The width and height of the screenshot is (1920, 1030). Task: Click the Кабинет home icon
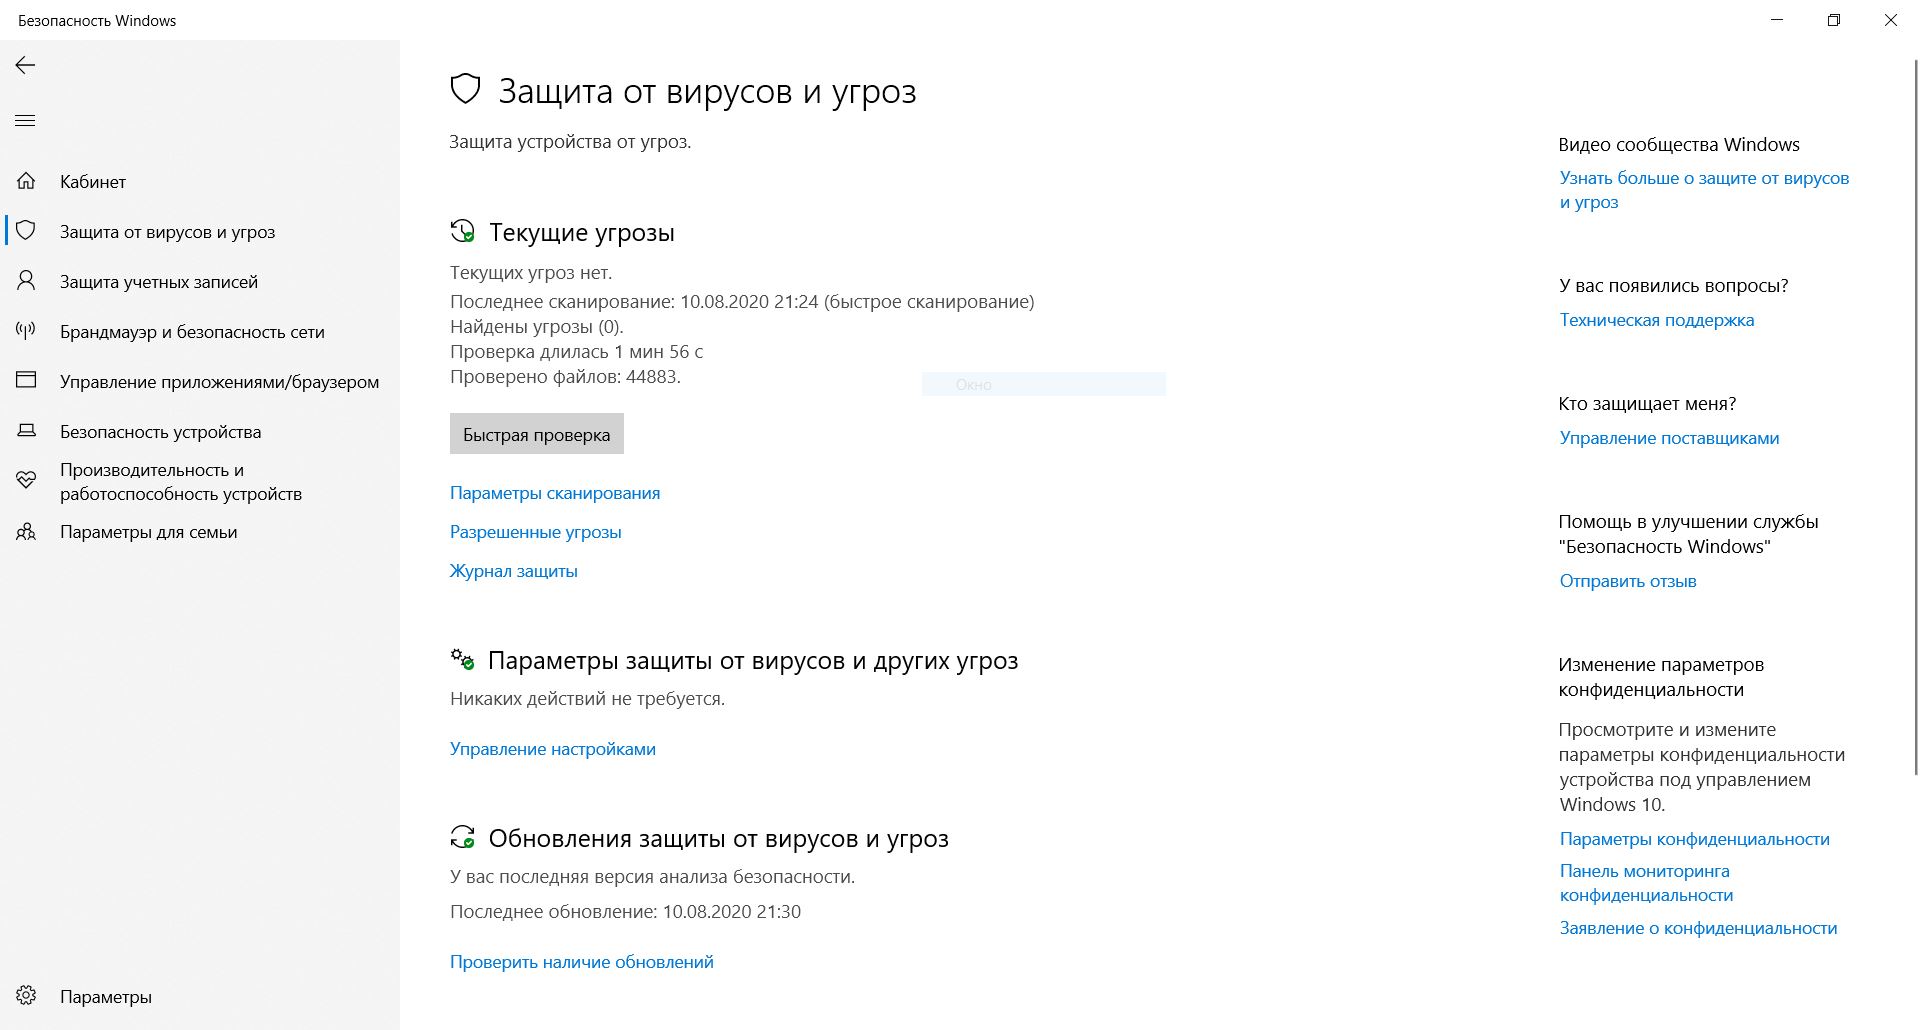tap(26, 181)
